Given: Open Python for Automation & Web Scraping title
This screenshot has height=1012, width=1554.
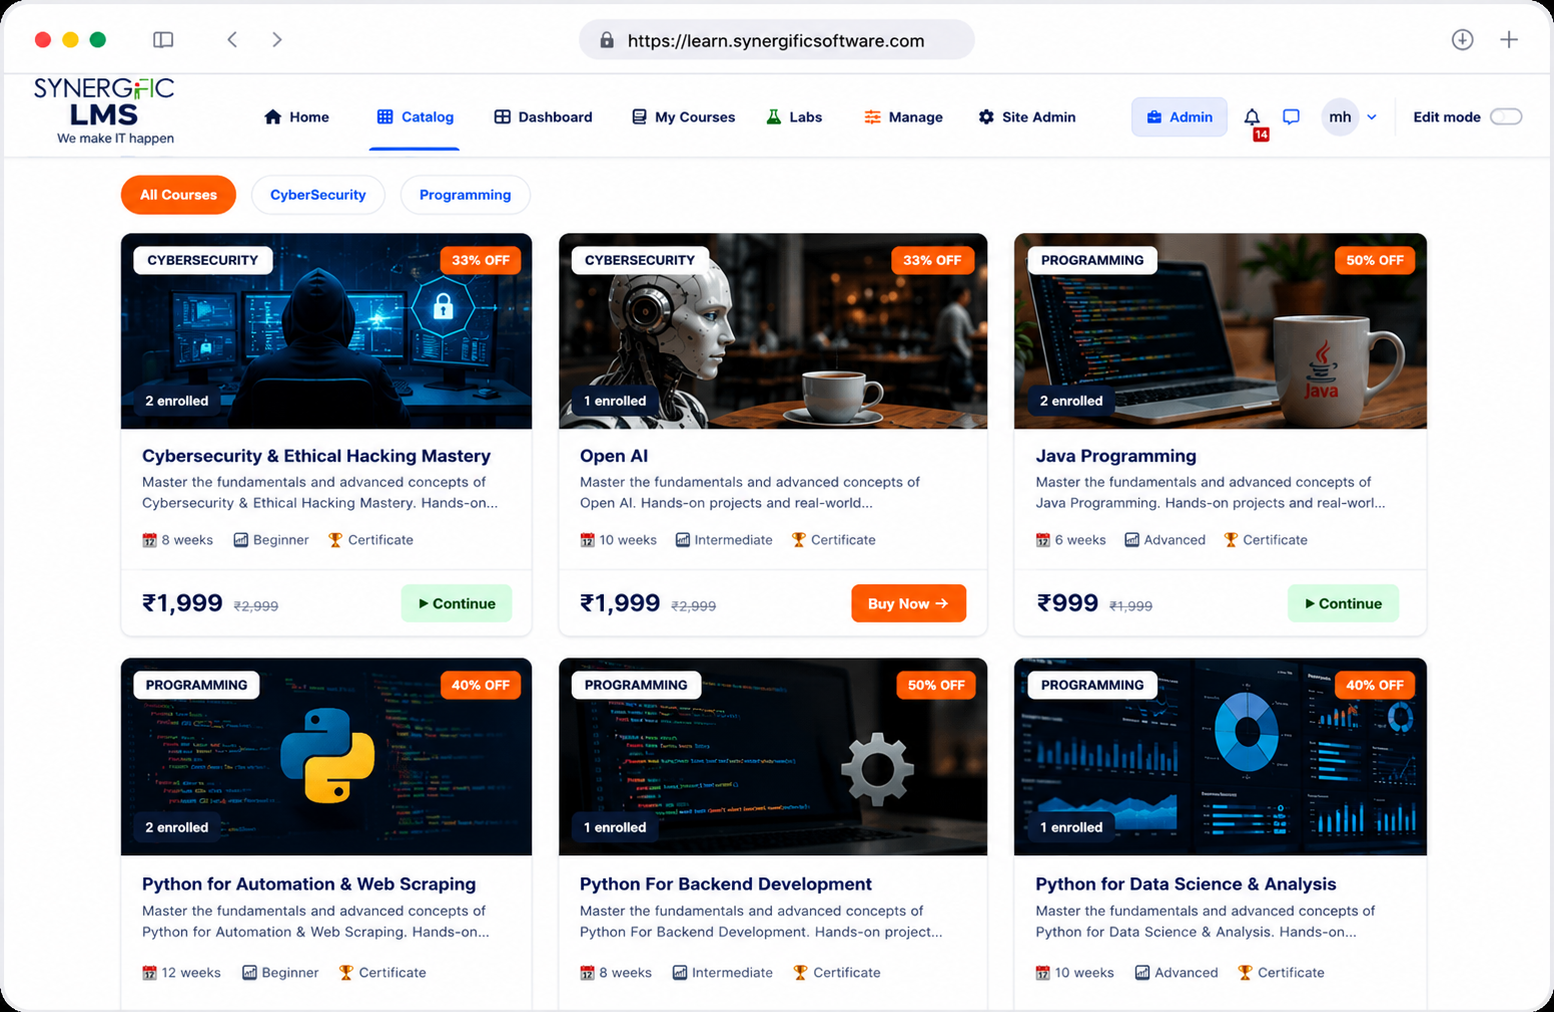Looking at the screenshot, I should coord(309,884).
